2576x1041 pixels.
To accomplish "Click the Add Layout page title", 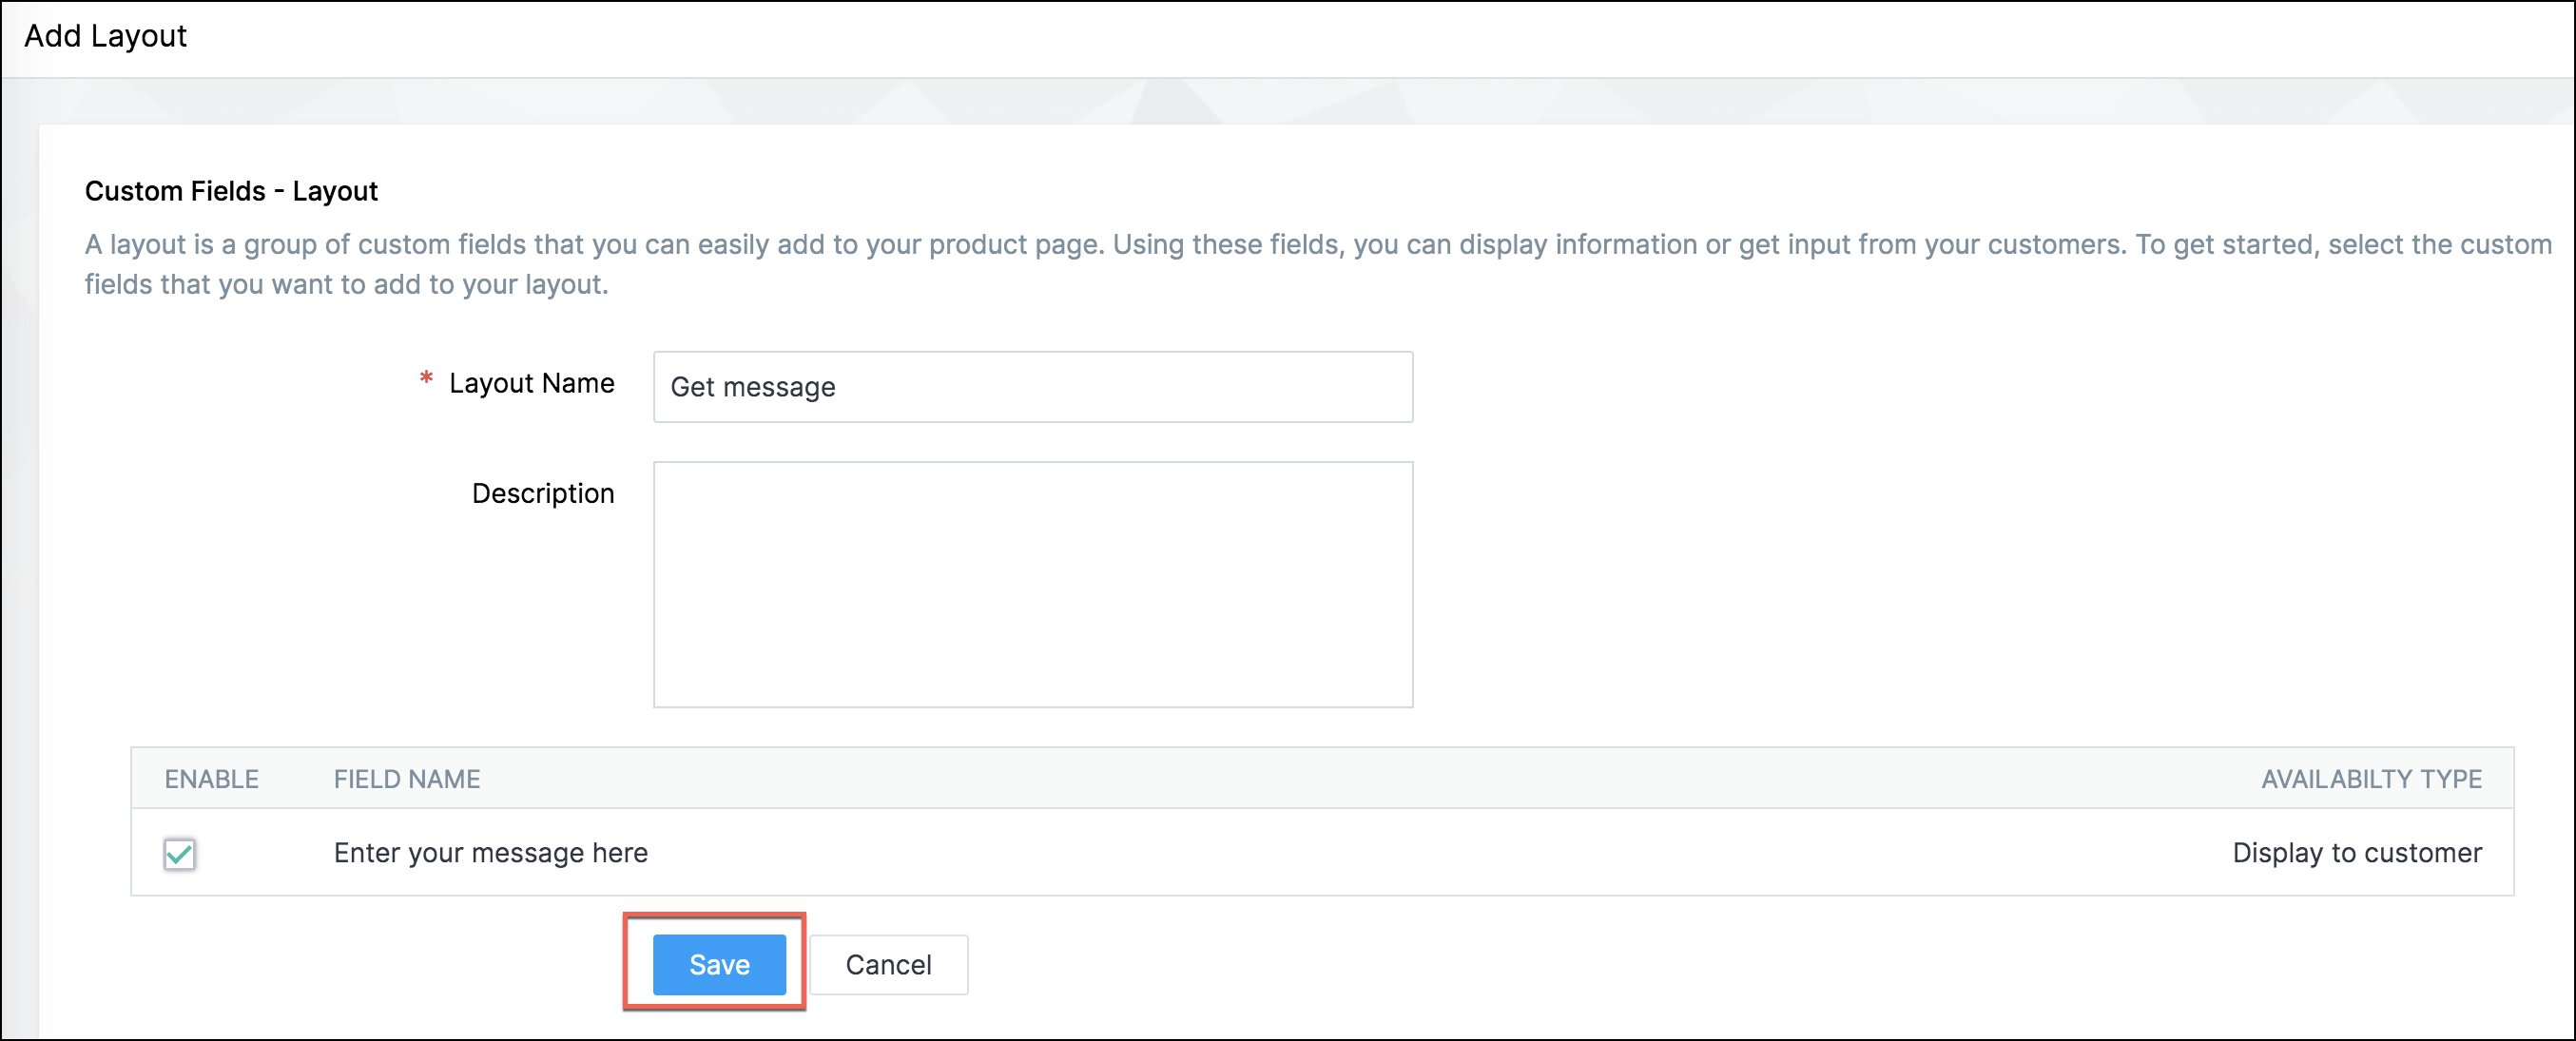I will point(105,36).
